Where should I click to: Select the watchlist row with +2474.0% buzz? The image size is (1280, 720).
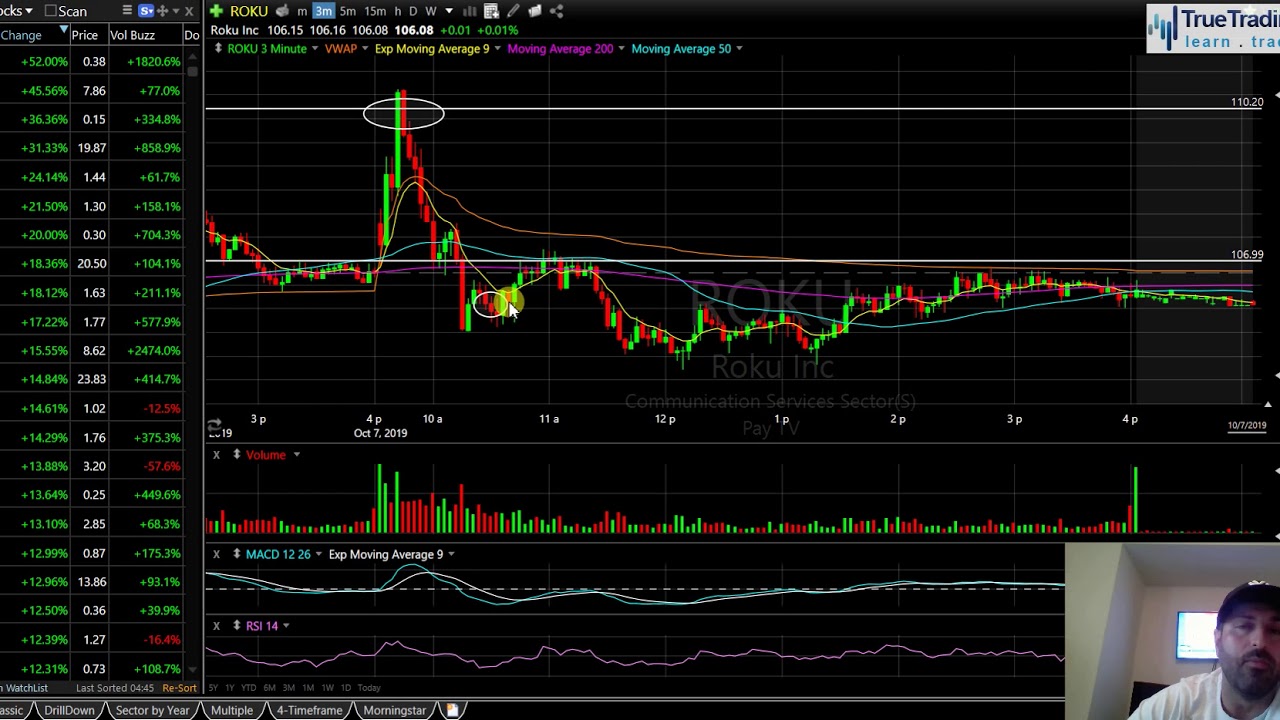tap(92, 351)
